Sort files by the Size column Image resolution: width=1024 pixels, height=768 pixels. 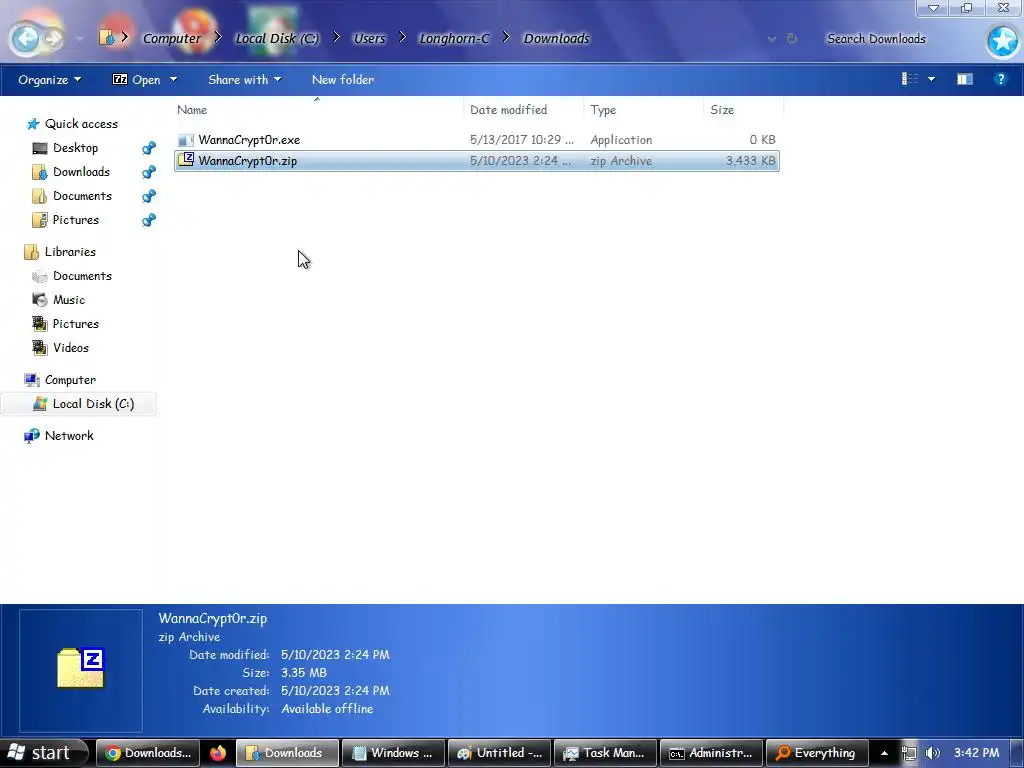(743, 110)
